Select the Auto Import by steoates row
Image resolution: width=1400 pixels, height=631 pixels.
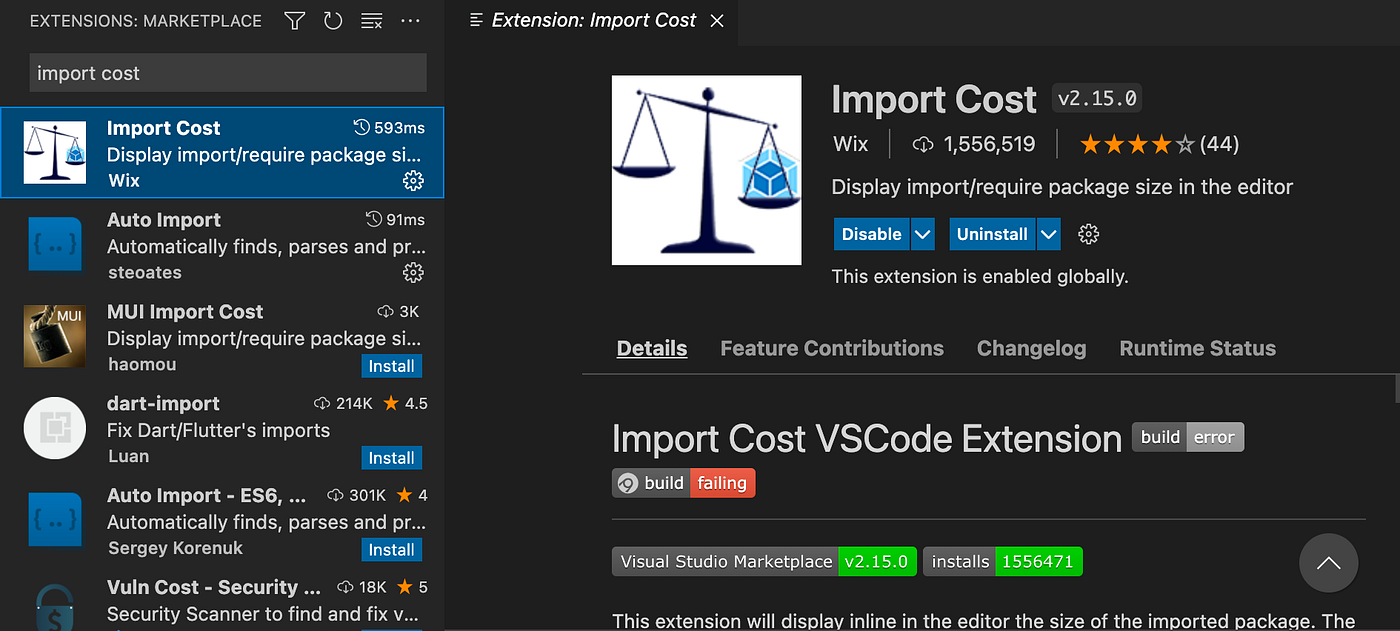coord(222,244)
